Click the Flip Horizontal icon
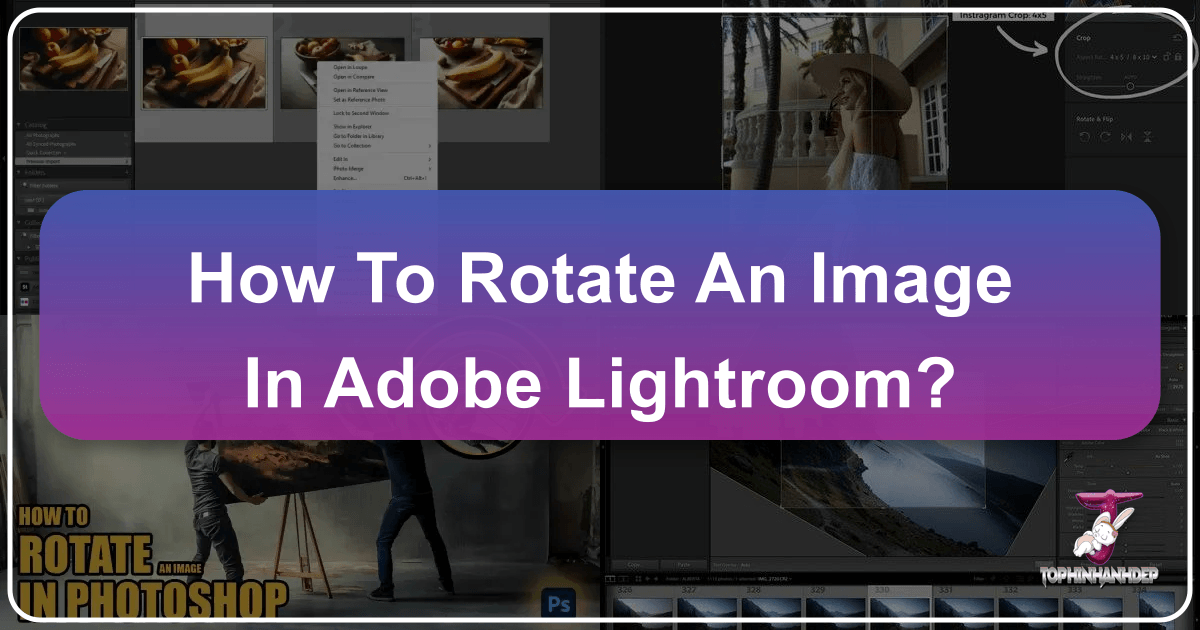Viewport: 1200px width, 630px height. pyautogui.click(x=1128, y=135)
